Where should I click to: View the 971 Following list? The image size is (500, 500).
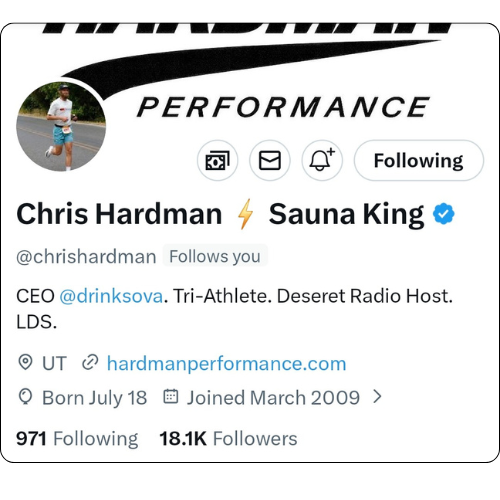77,438
